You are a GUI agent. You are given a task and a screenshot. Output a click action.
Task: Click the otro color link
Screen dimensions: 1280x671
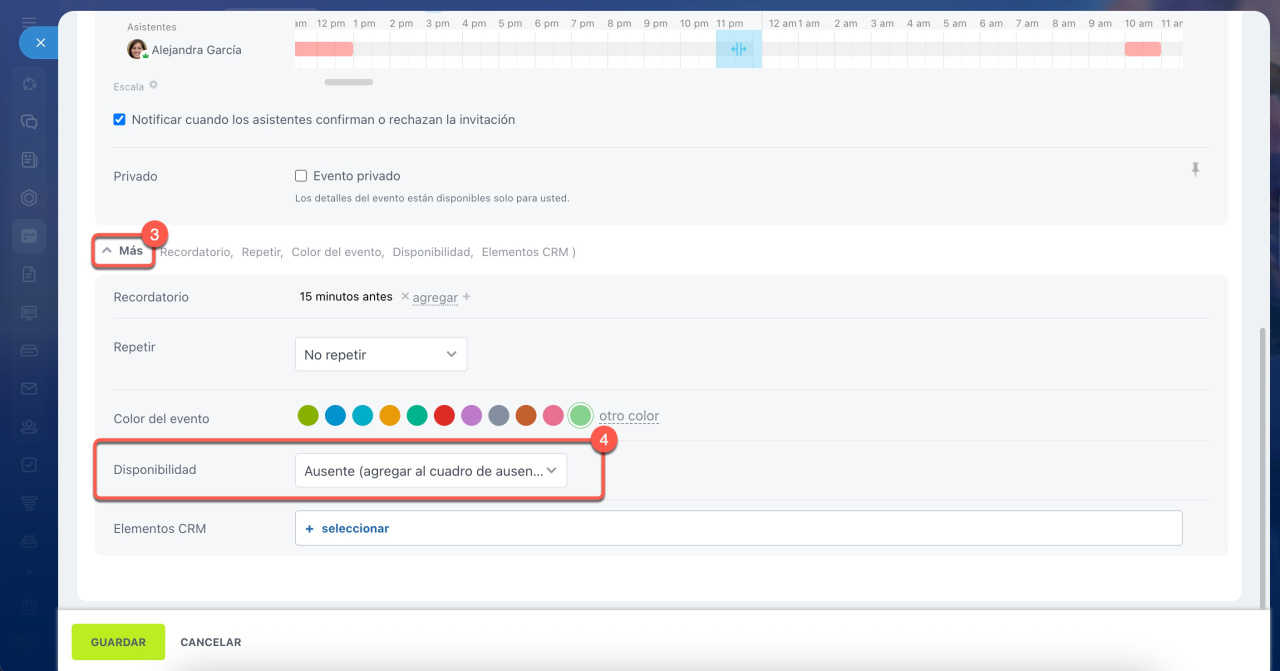pyautogui.click(x=628, y=416)
